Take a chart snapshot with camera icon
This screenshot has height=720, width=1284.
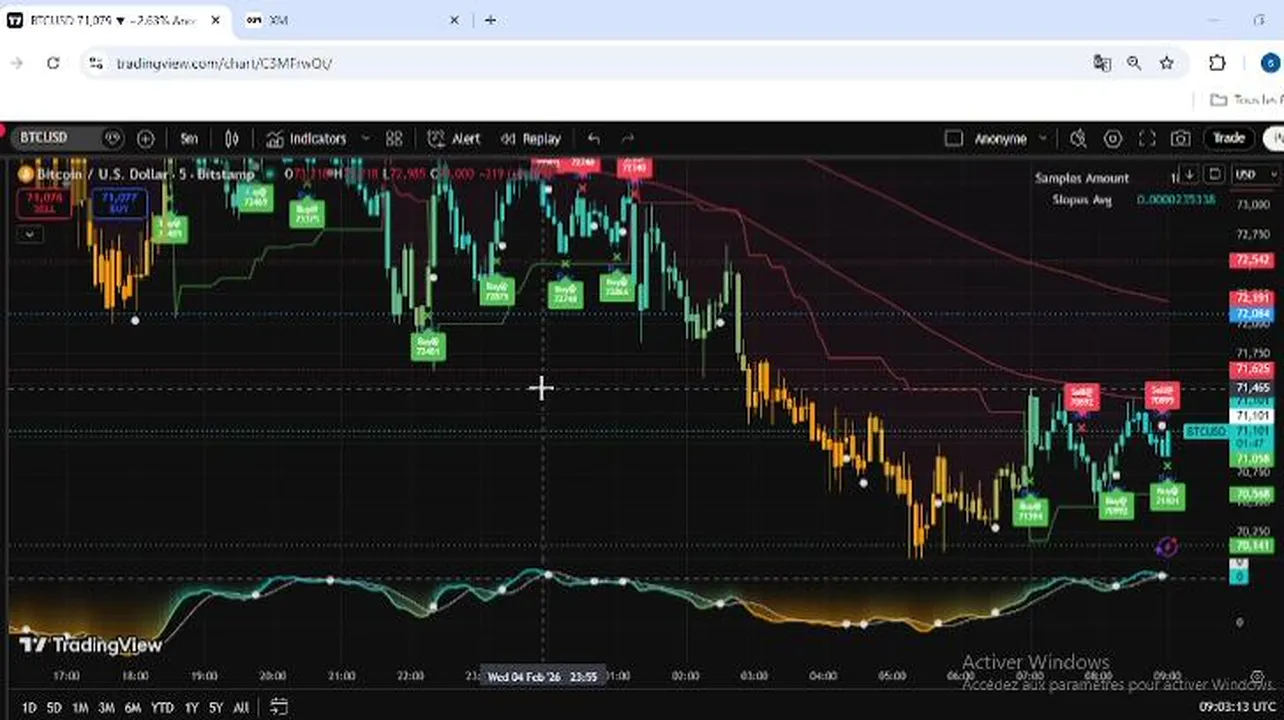point(1181,139)
